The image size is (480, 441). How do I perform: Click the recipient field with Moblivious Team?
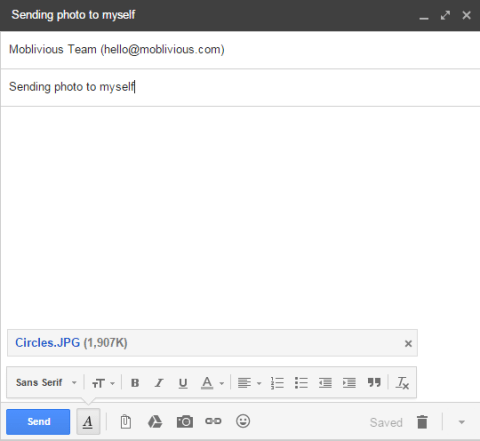tap(240, 50)
